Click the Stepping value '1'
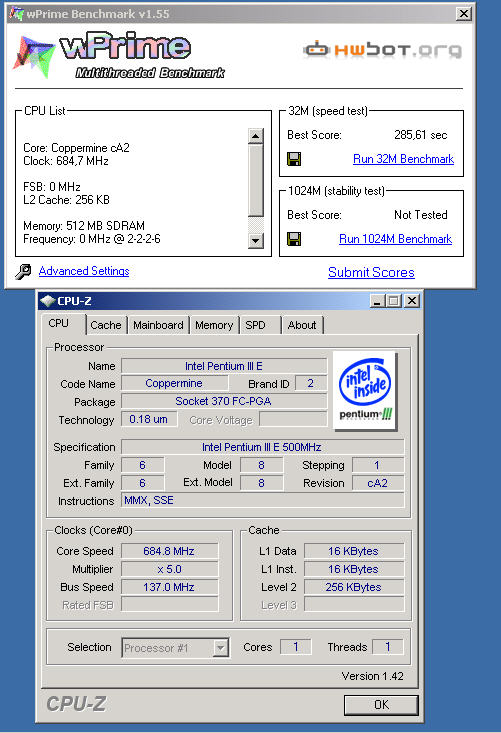This screenshot has height=733, width=501. (x=378, y=465)
